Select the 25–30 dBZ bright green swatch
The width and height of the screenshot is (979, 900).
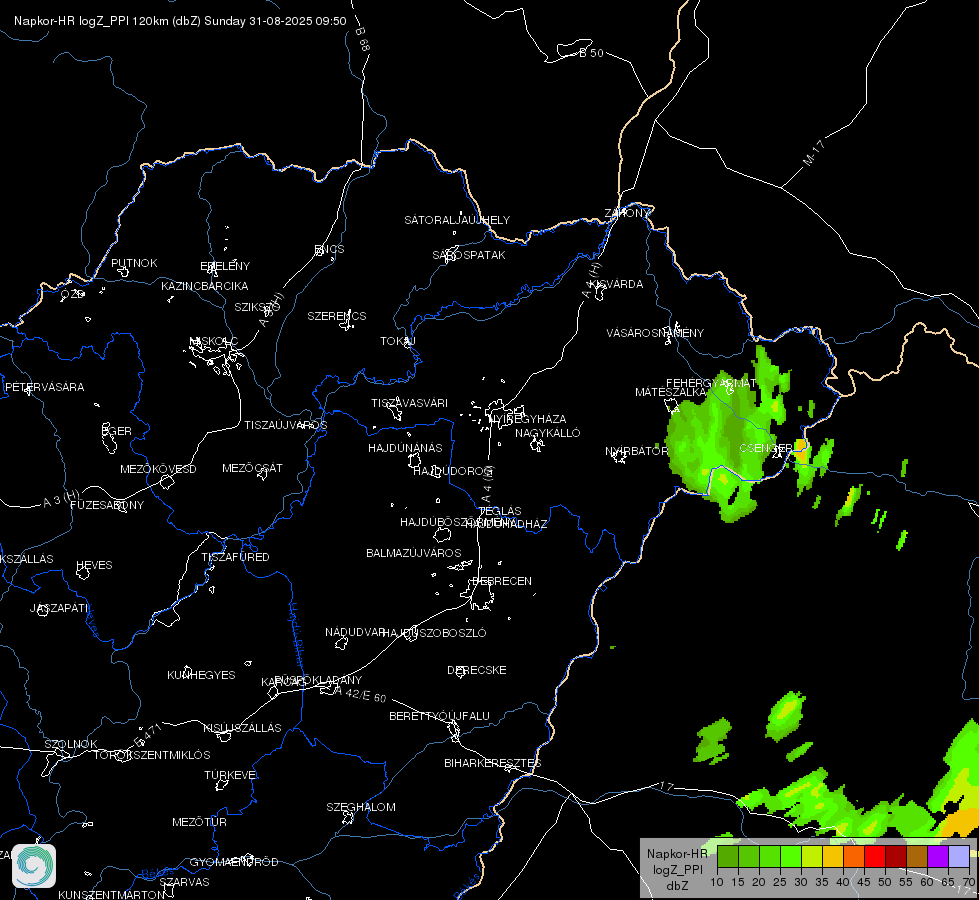791,857
